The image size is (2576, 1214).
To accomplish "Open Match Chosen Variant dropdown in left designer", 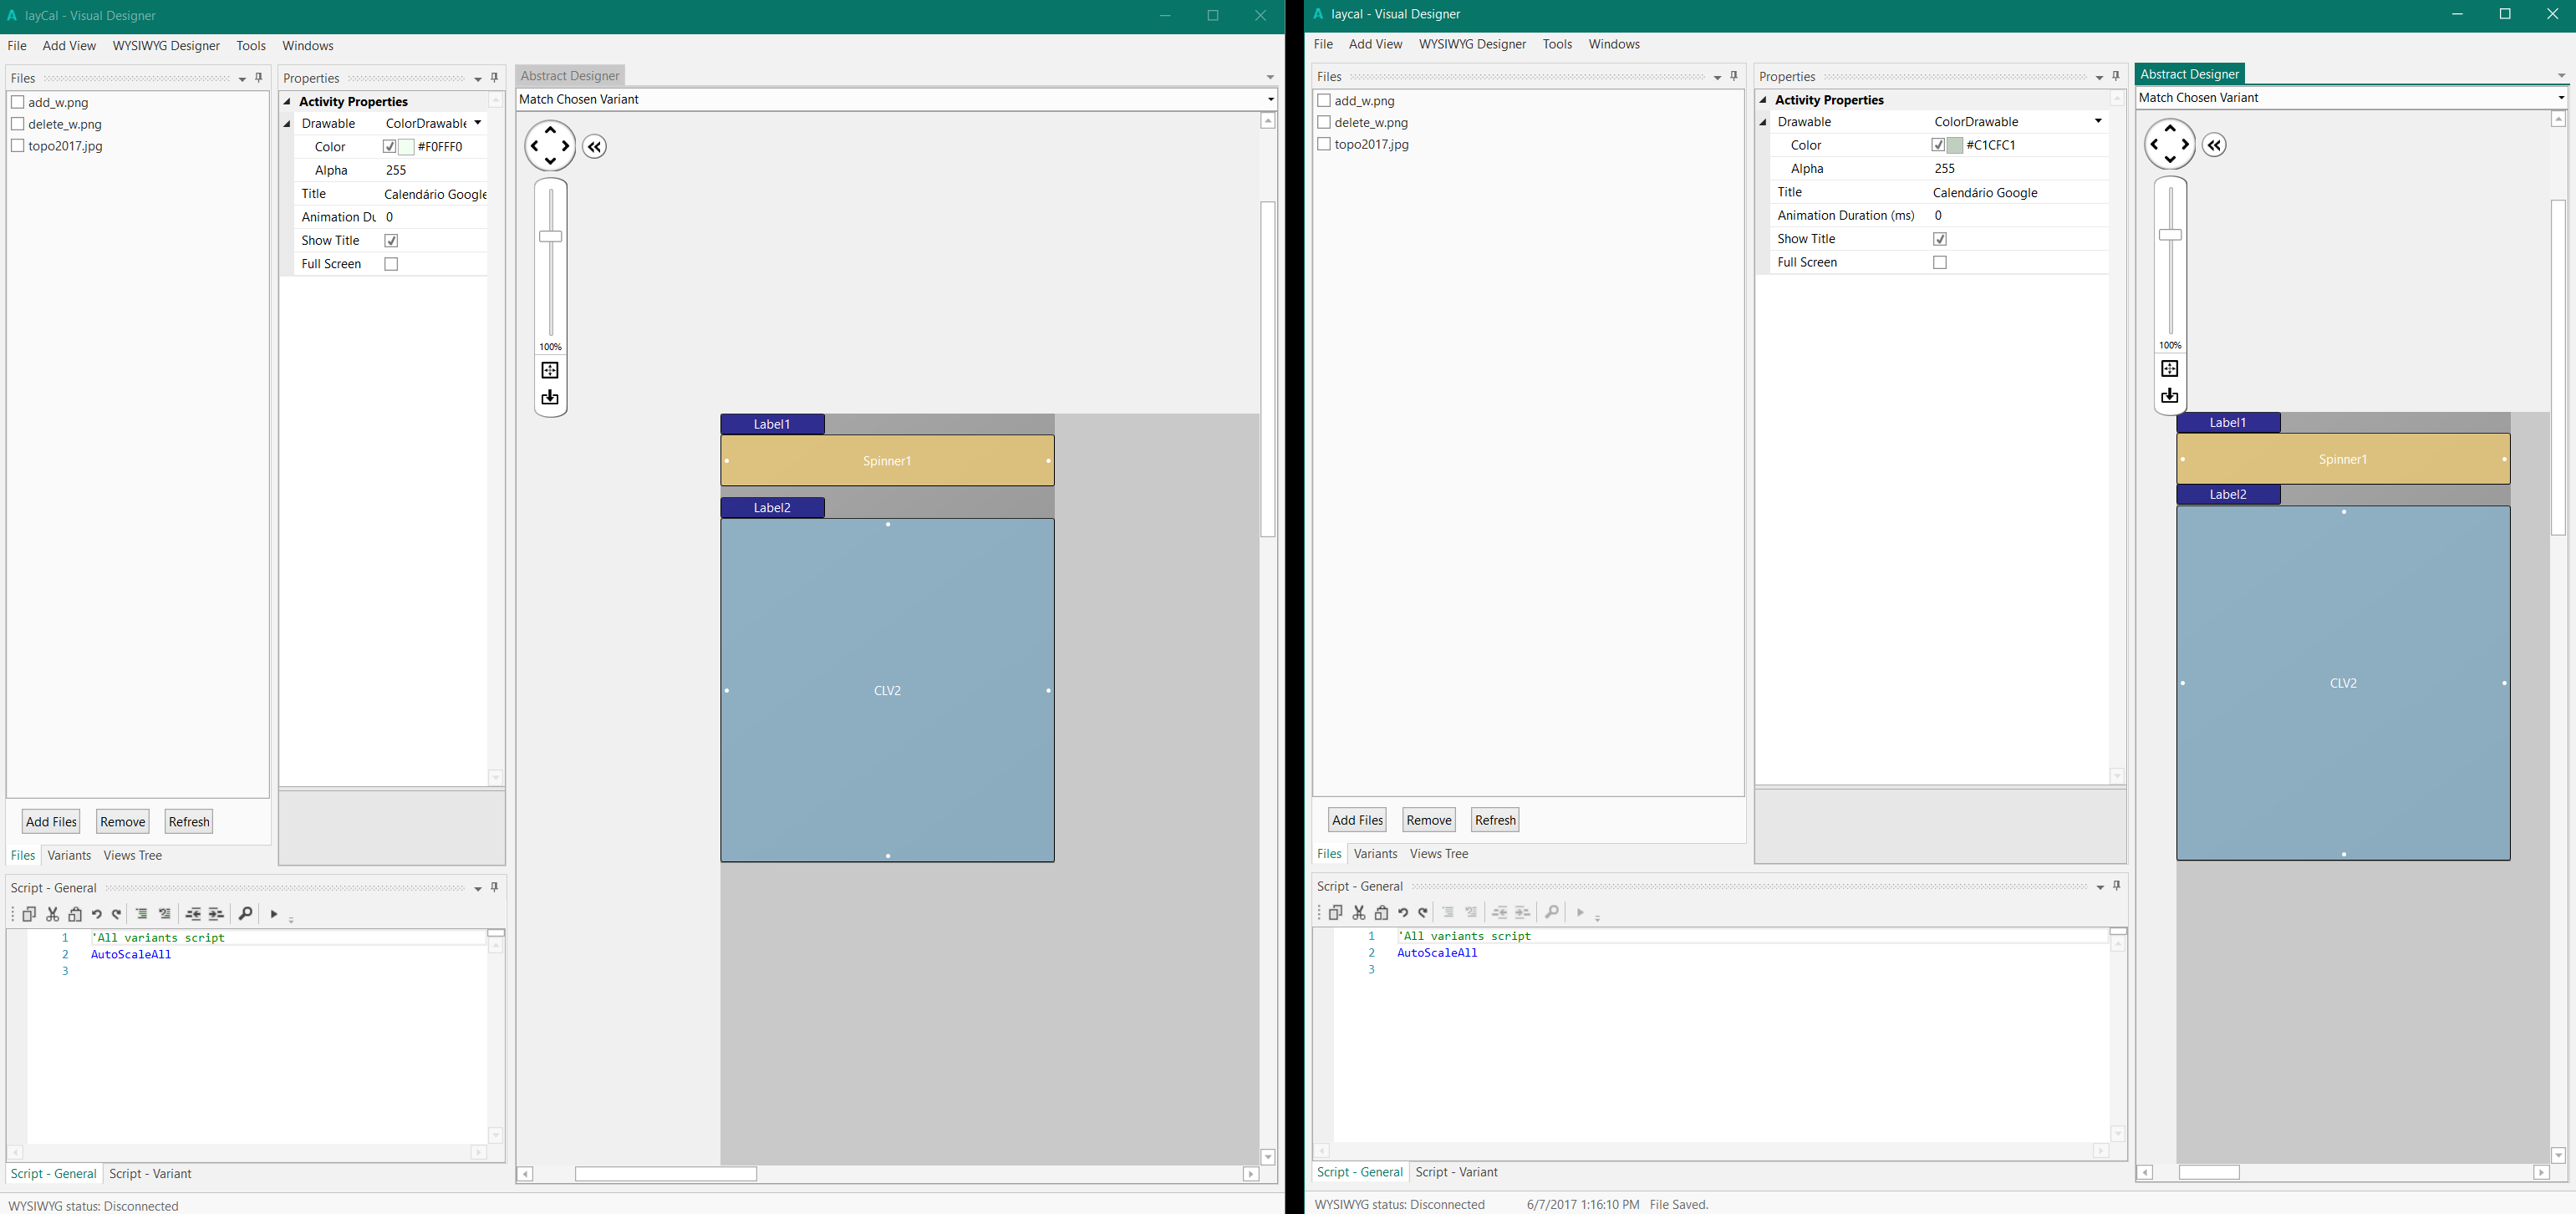I will pyautogui.click(x=1270, y=99).
